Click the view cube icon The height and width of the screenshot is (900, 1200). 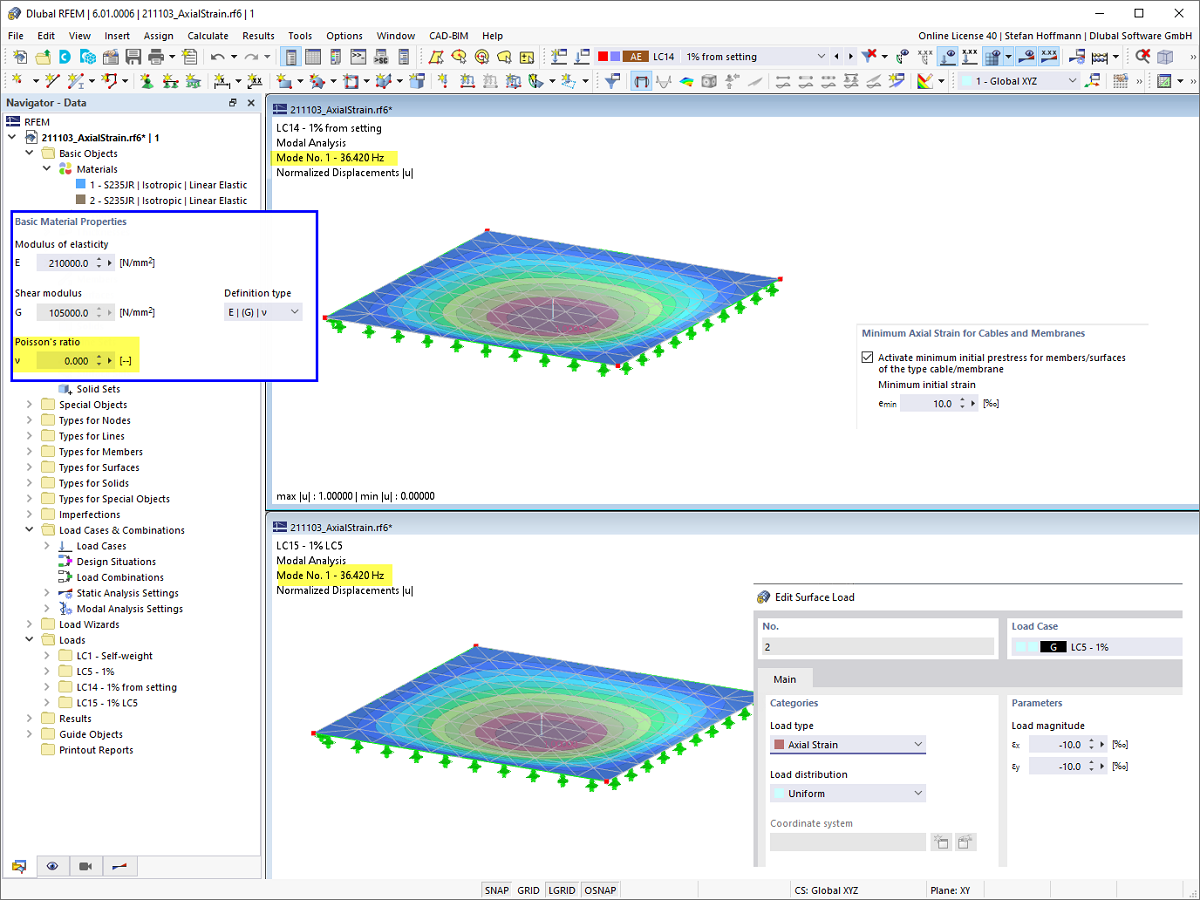(1165, 56)
